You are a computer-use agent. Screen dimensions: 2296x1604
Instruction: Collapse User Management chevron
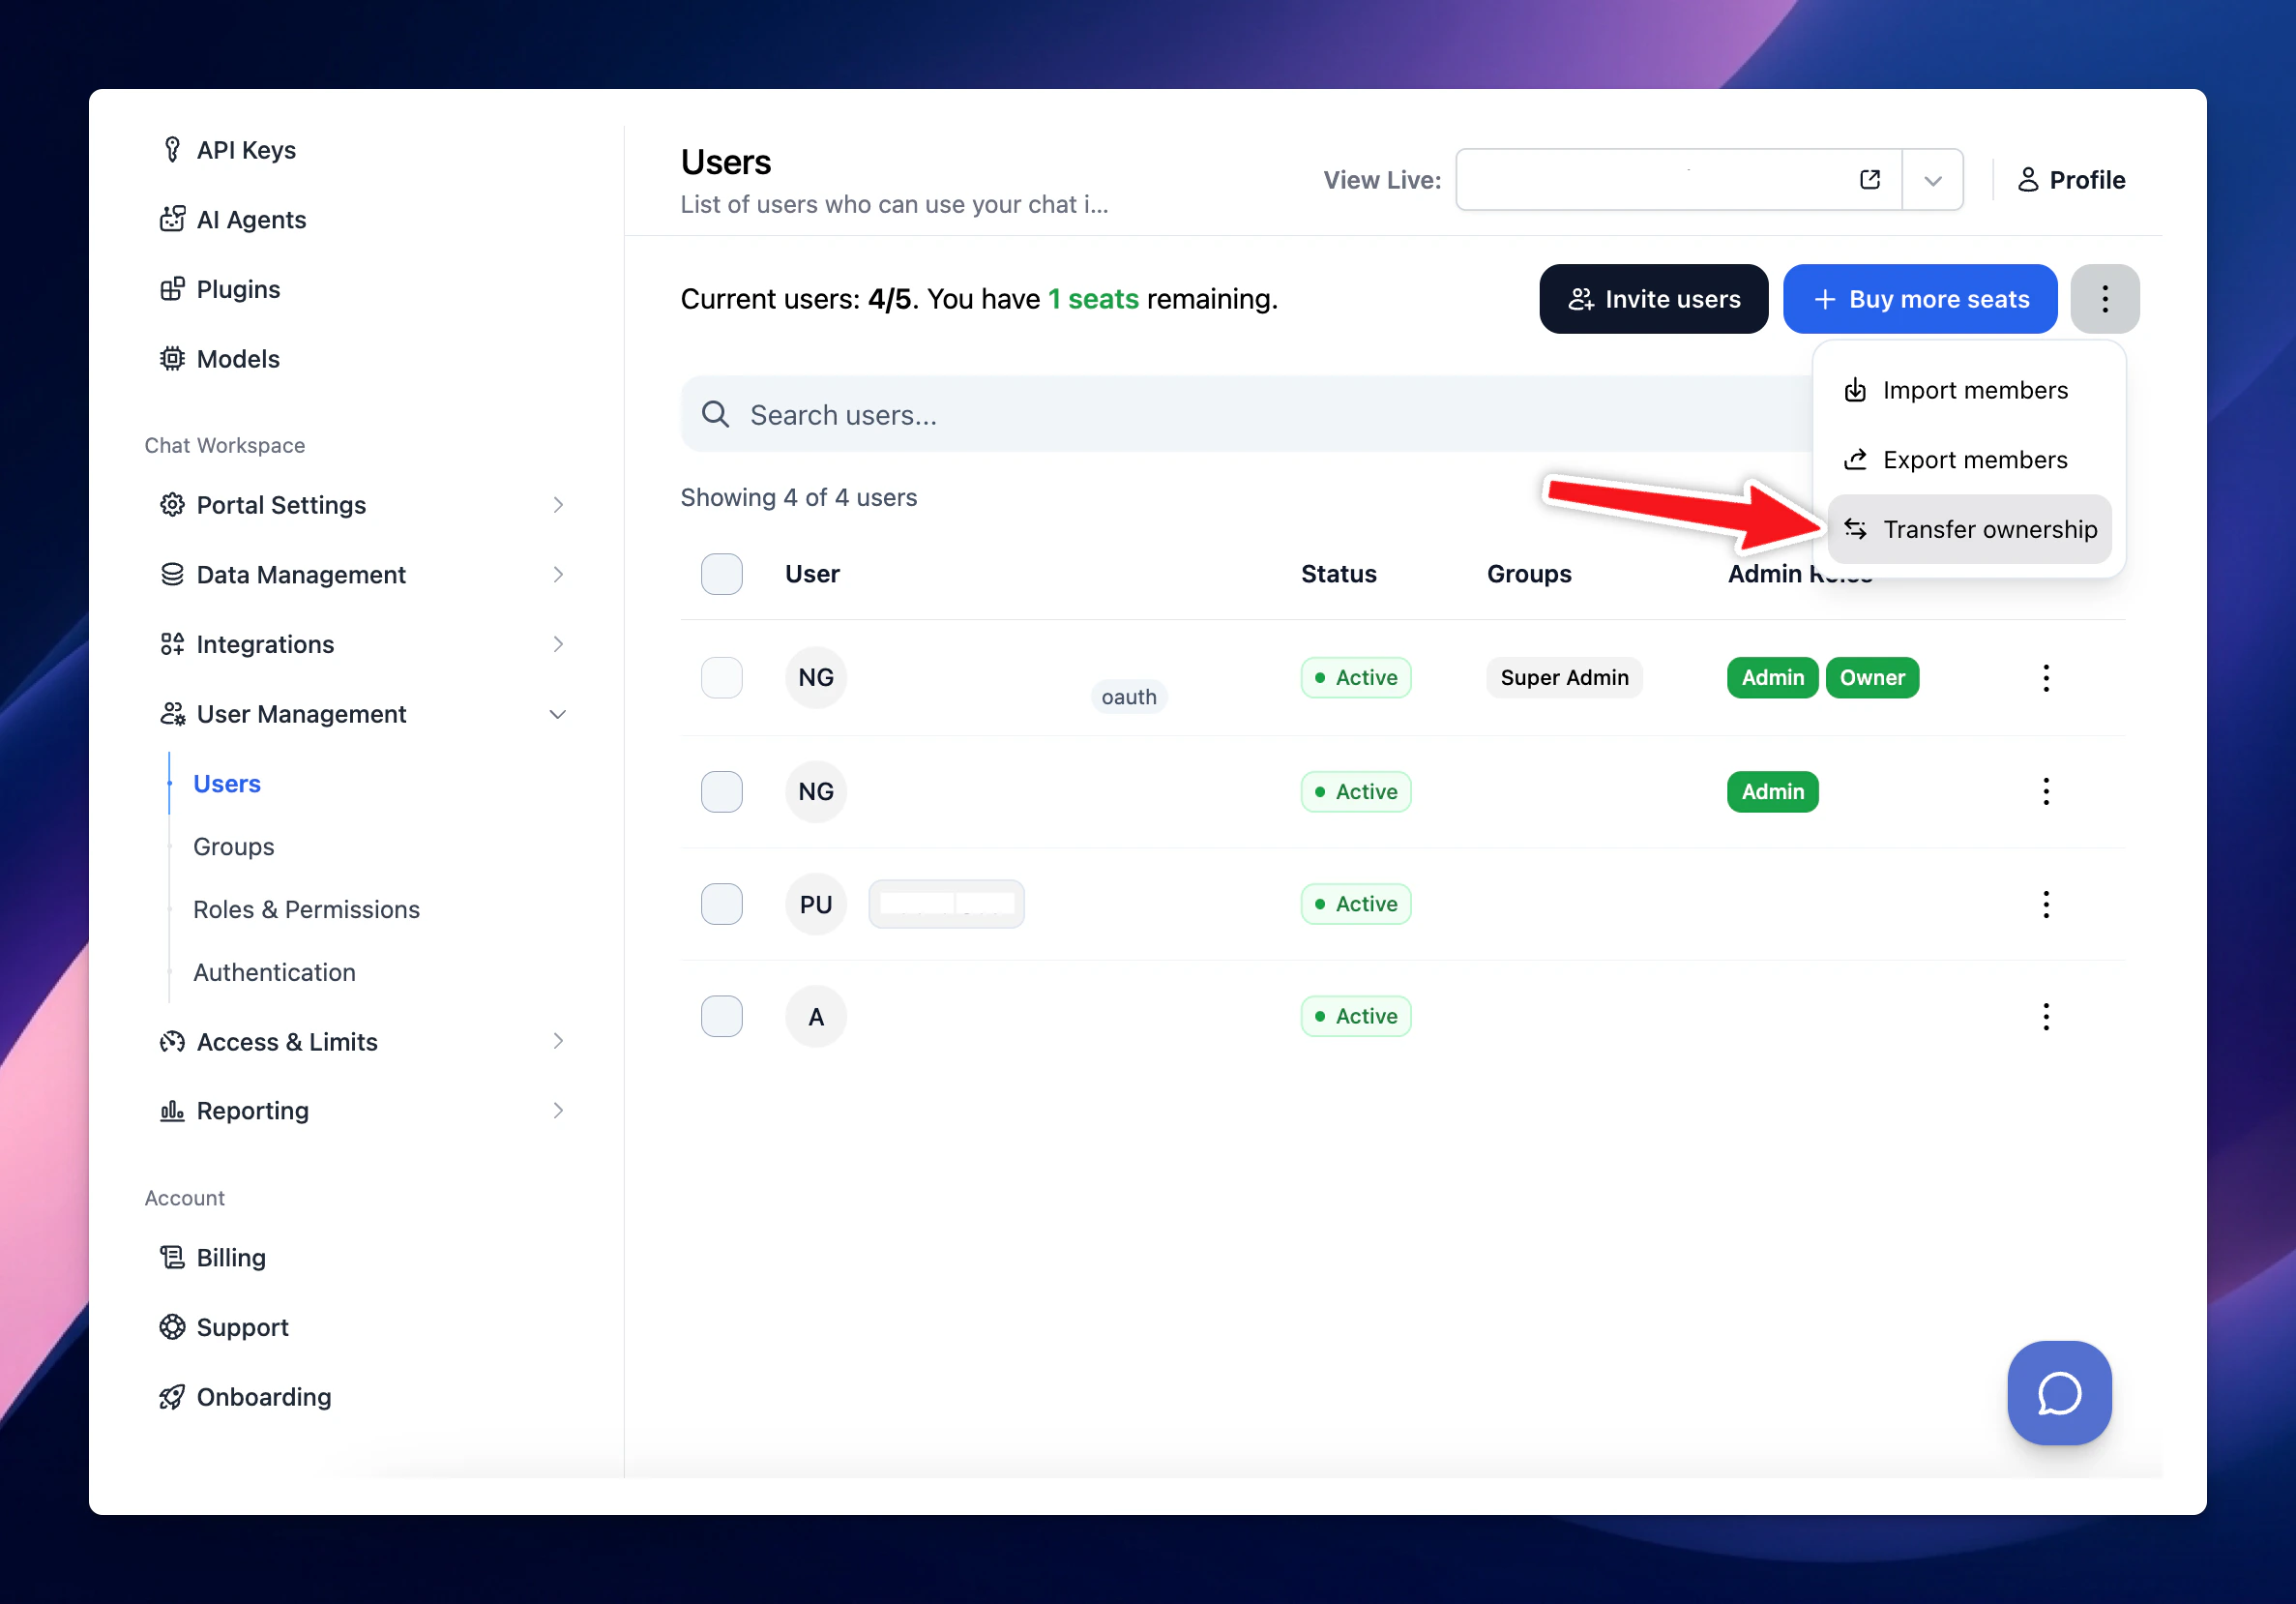558,714
